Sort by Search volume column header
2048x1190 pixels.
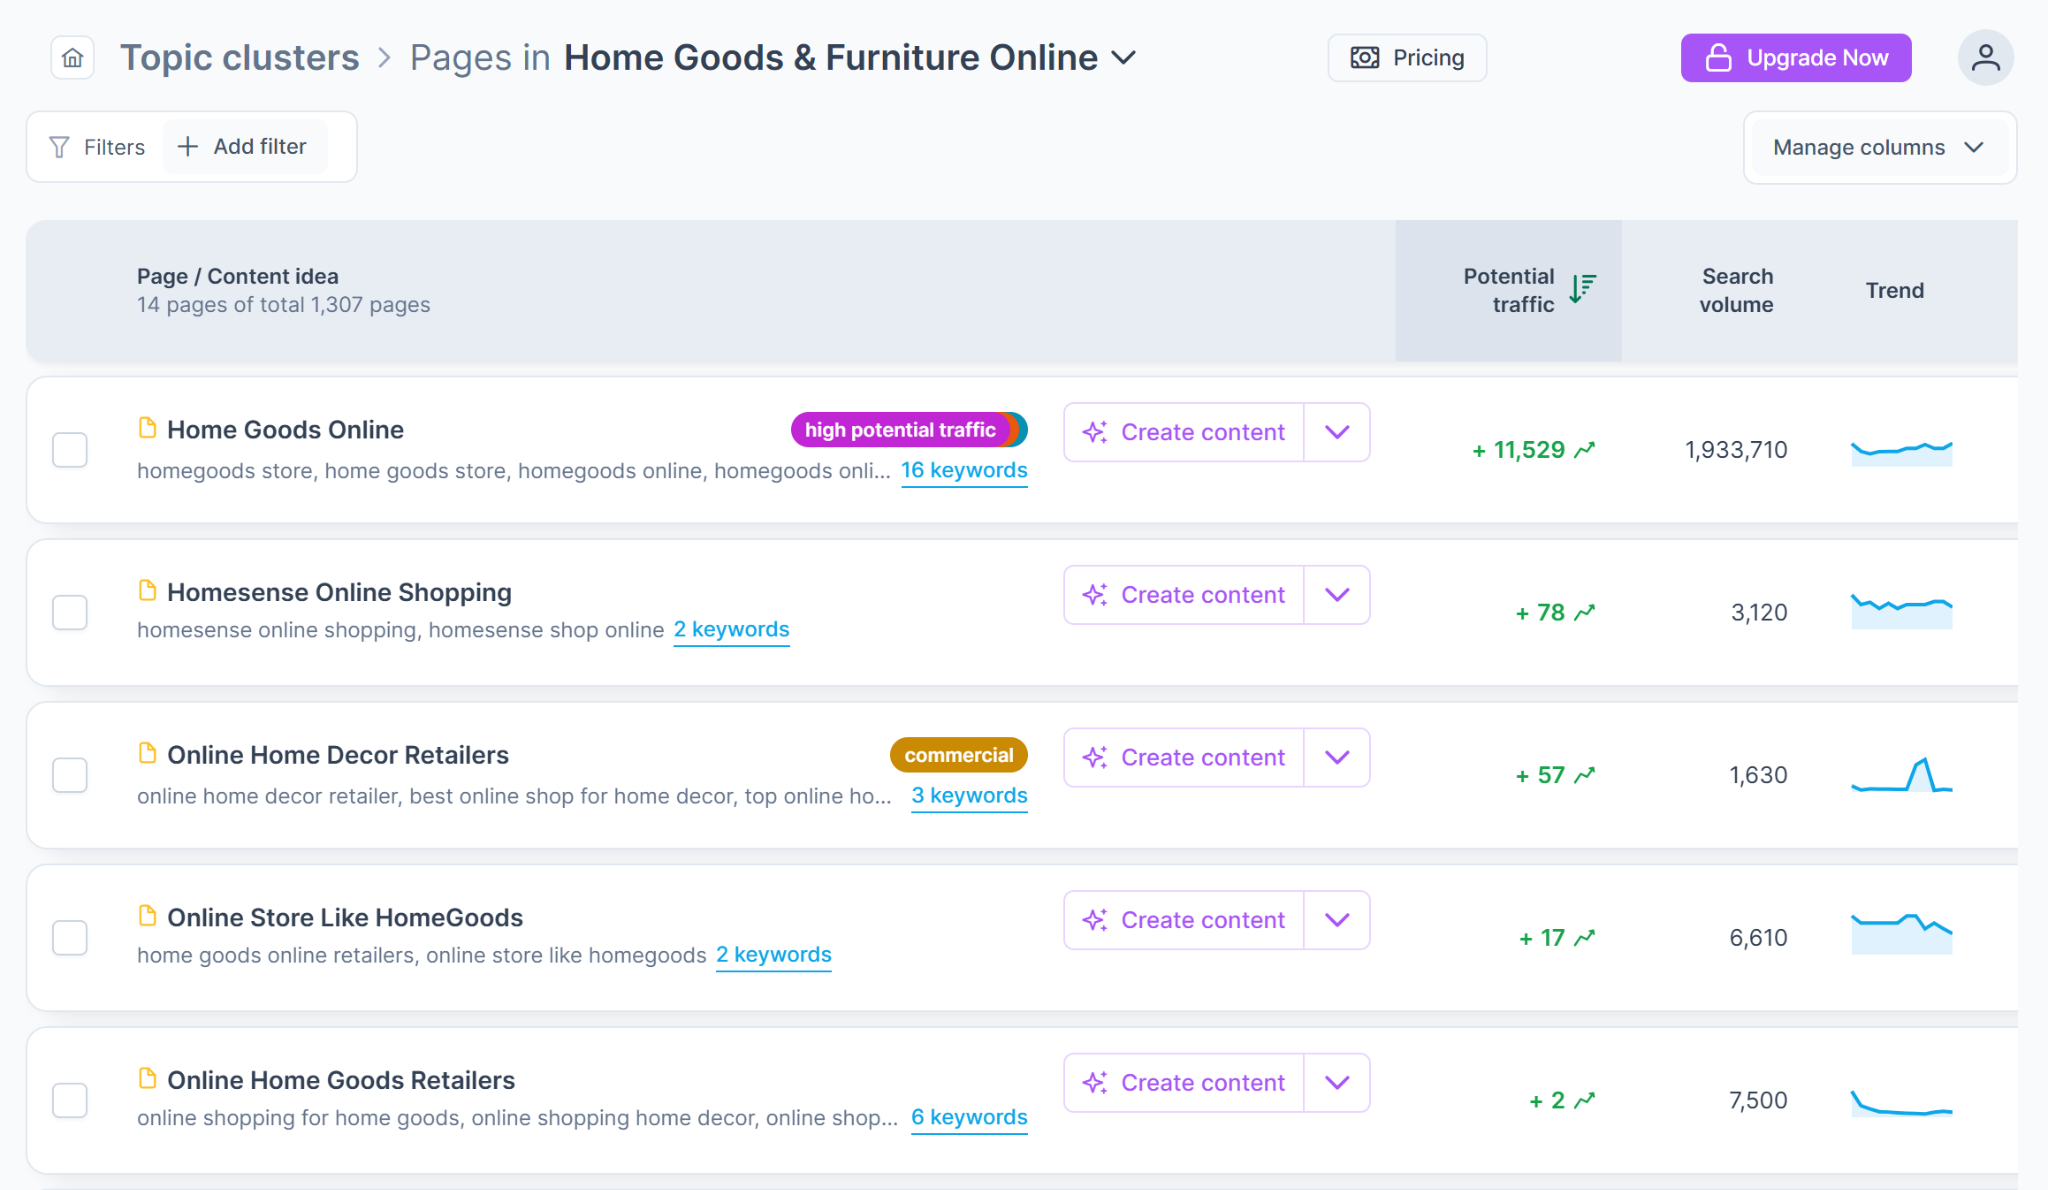pyautogui.click(x=1736, y=290)
